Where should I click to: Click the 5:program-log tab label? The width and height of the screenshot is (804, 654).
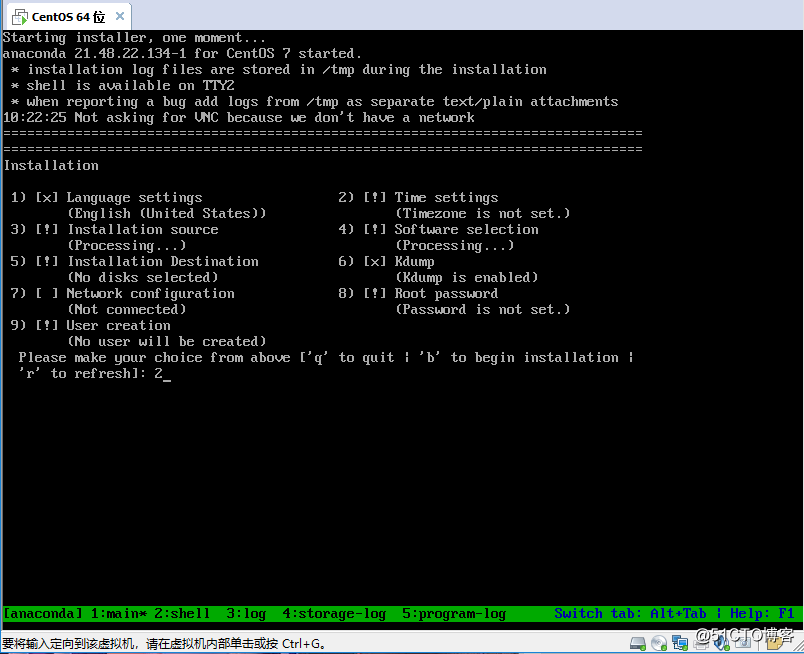(x=454, y=614)
